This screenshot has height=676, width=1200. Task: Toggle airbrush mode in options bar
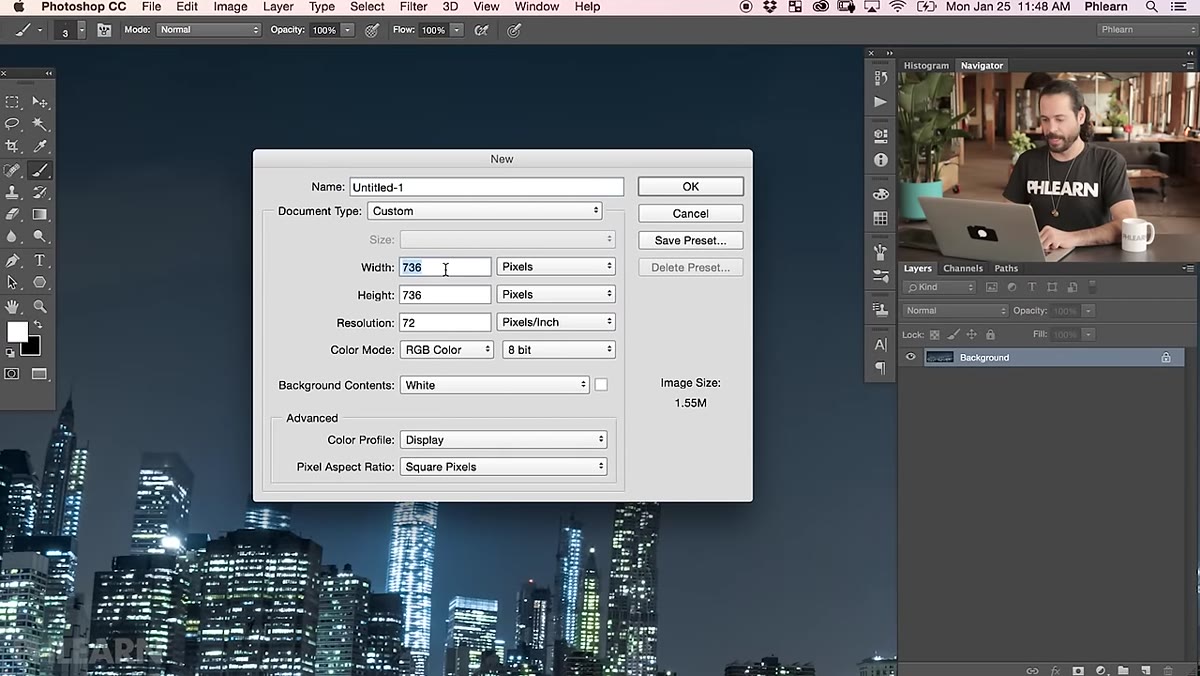point(481,30)
